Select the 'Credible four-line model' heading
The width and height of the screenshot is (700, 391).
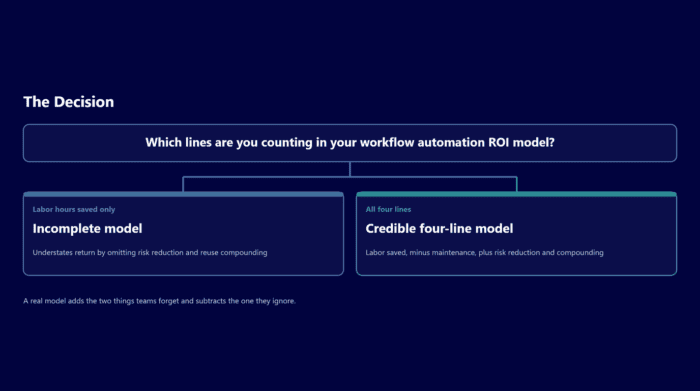(439, 229)
